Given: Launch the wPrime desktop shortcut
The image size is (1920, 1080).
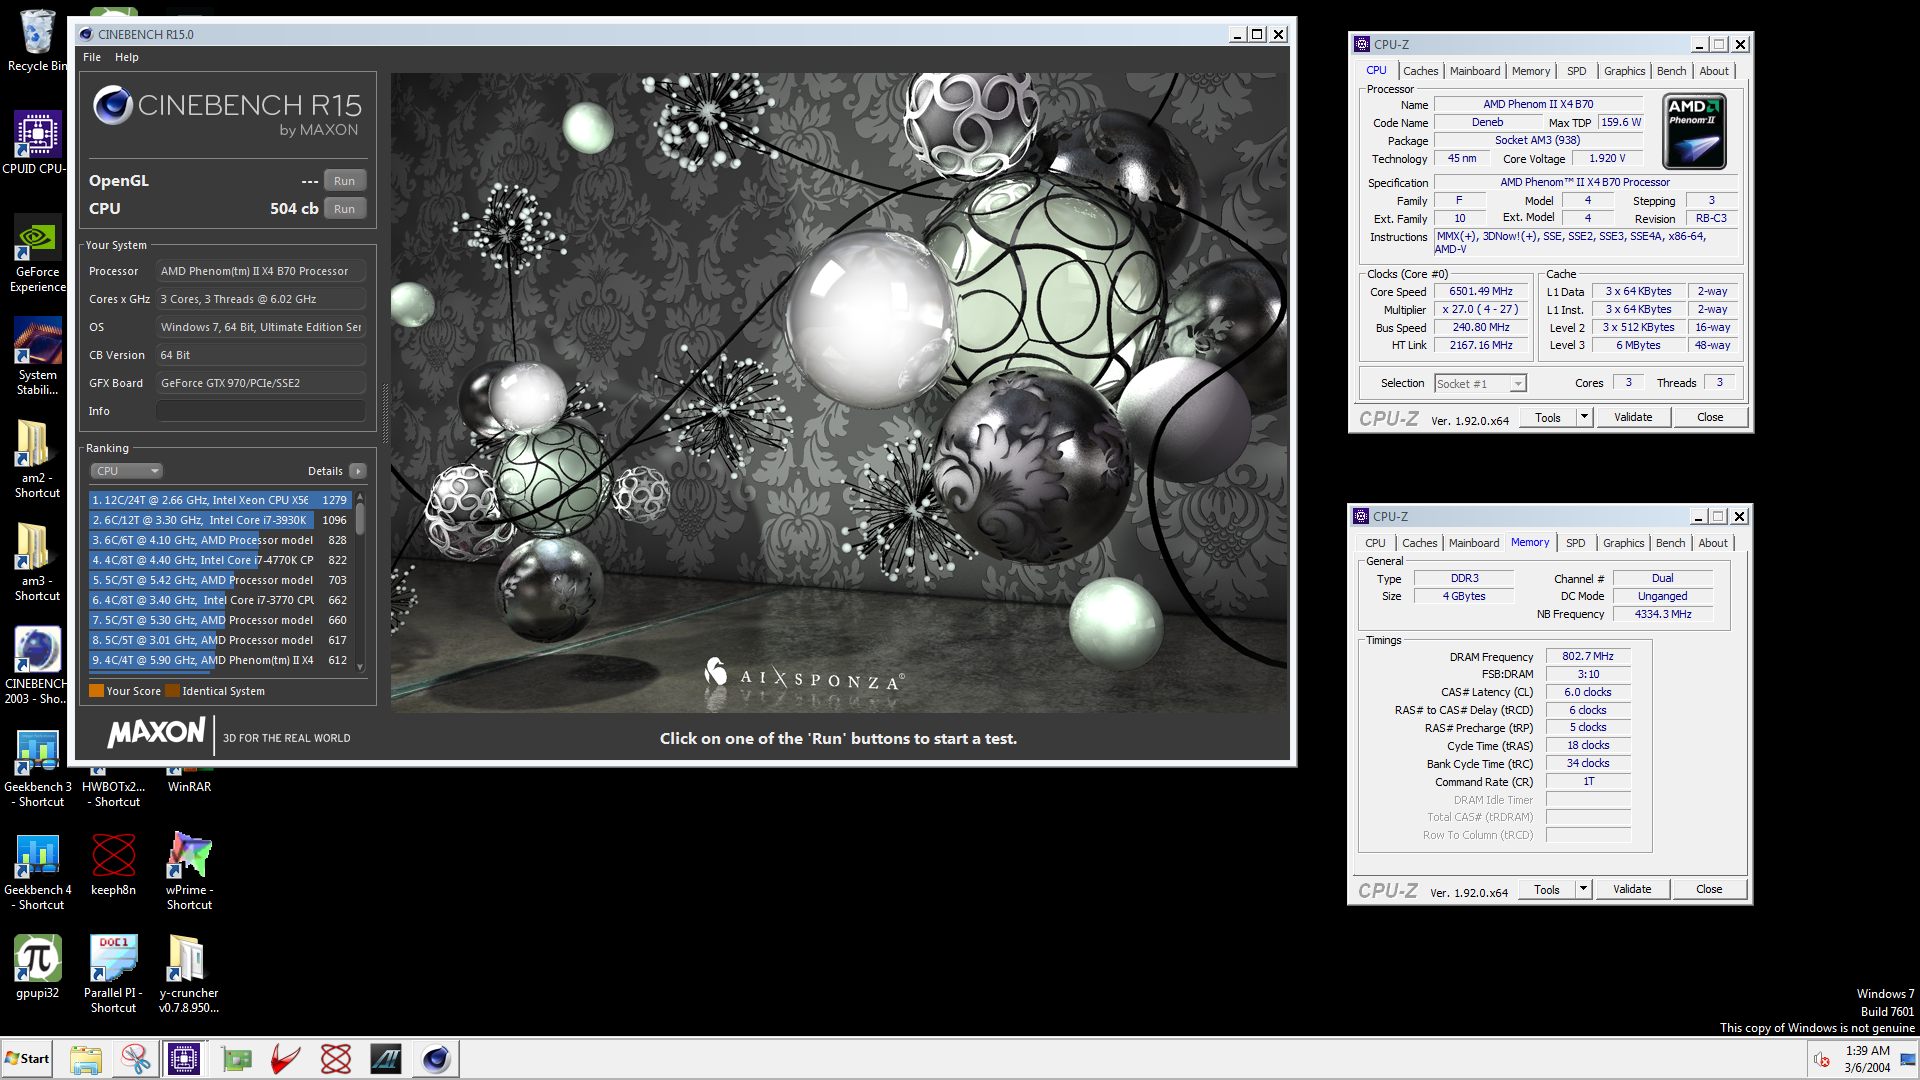Looking at the screenshot, I should click(189, 871).
